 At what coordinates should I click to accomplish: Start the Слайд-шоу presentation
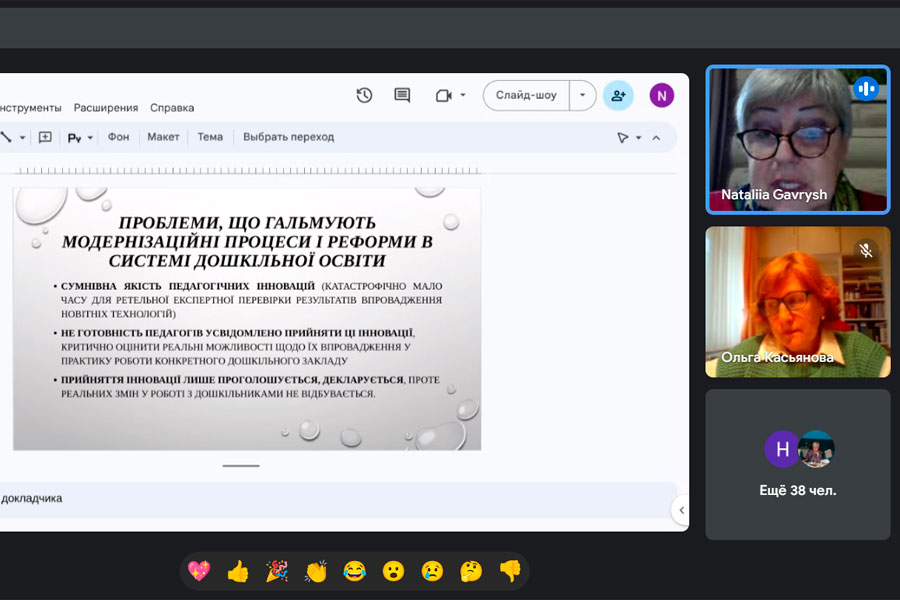(526, 95)
